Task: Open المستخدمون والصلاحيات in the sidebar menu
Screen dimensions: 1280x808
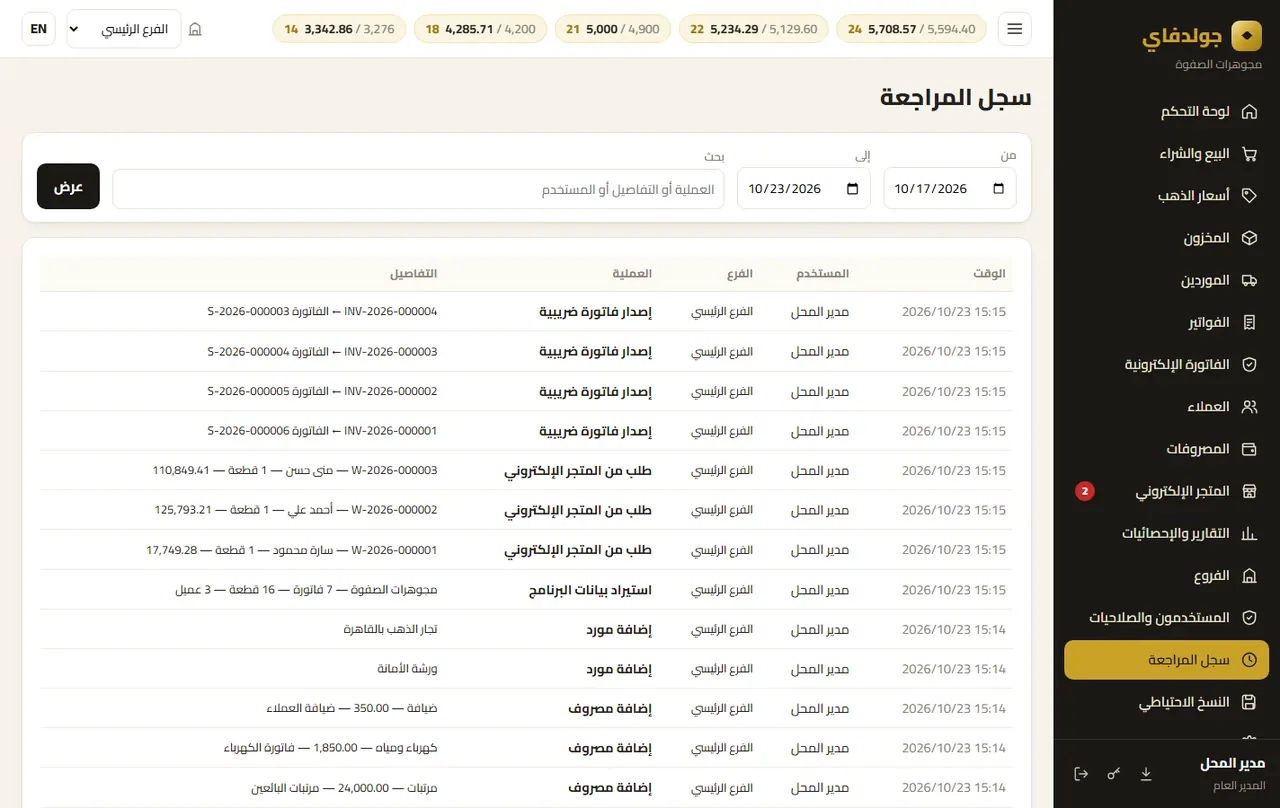Action: 1166,618
